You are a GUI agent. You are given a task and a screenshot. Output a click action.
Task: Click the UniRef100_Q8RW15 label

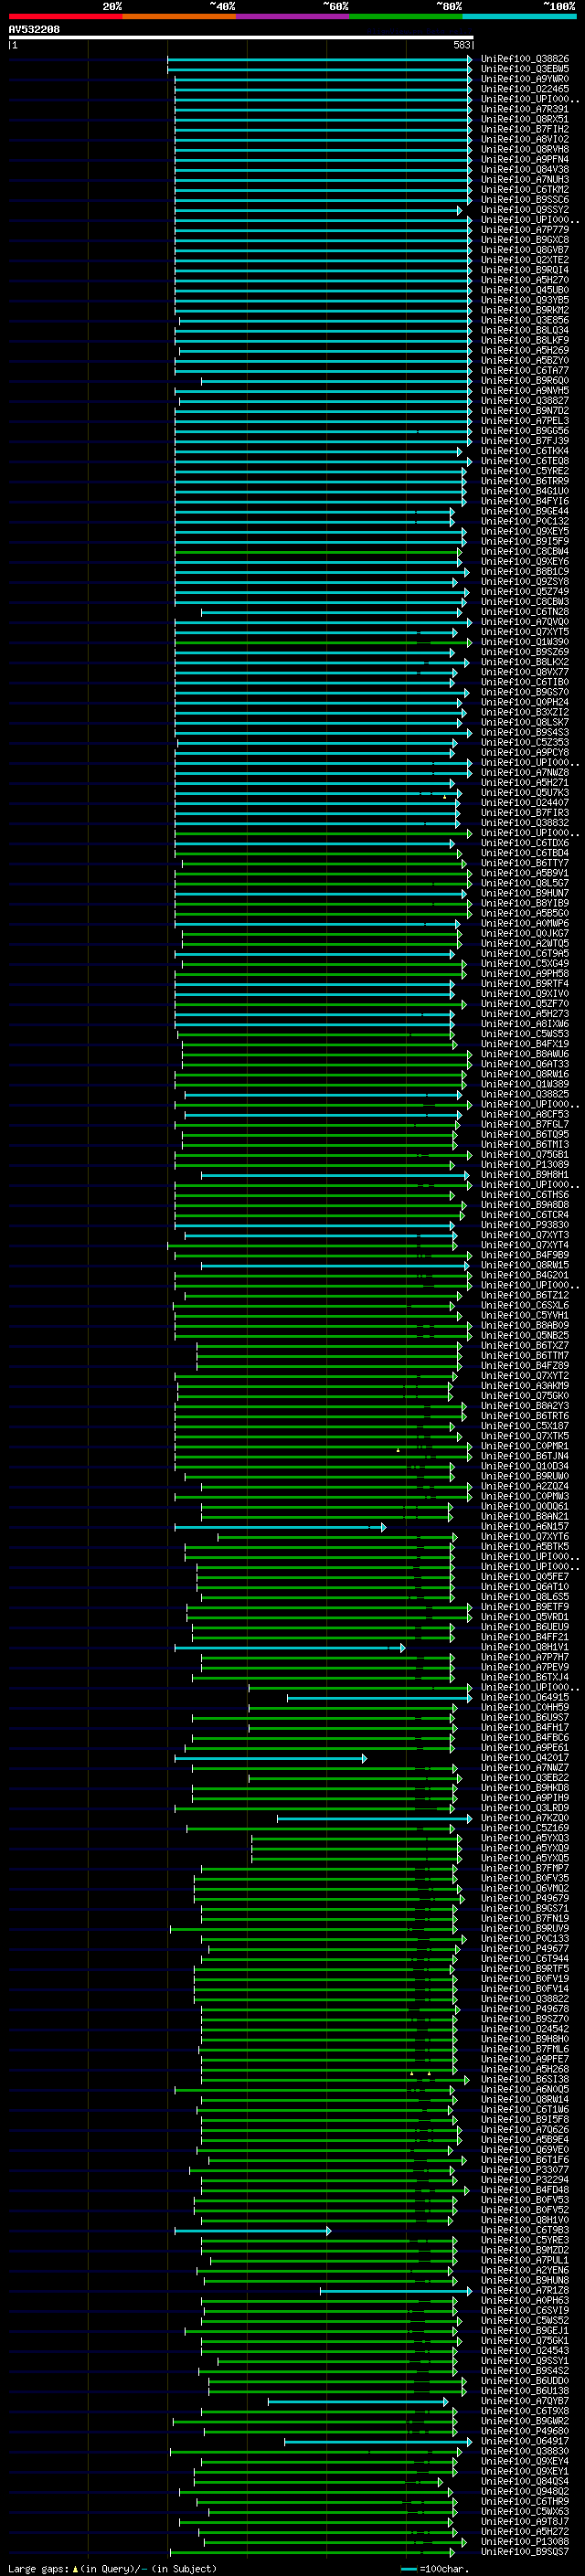point(525,1265)
